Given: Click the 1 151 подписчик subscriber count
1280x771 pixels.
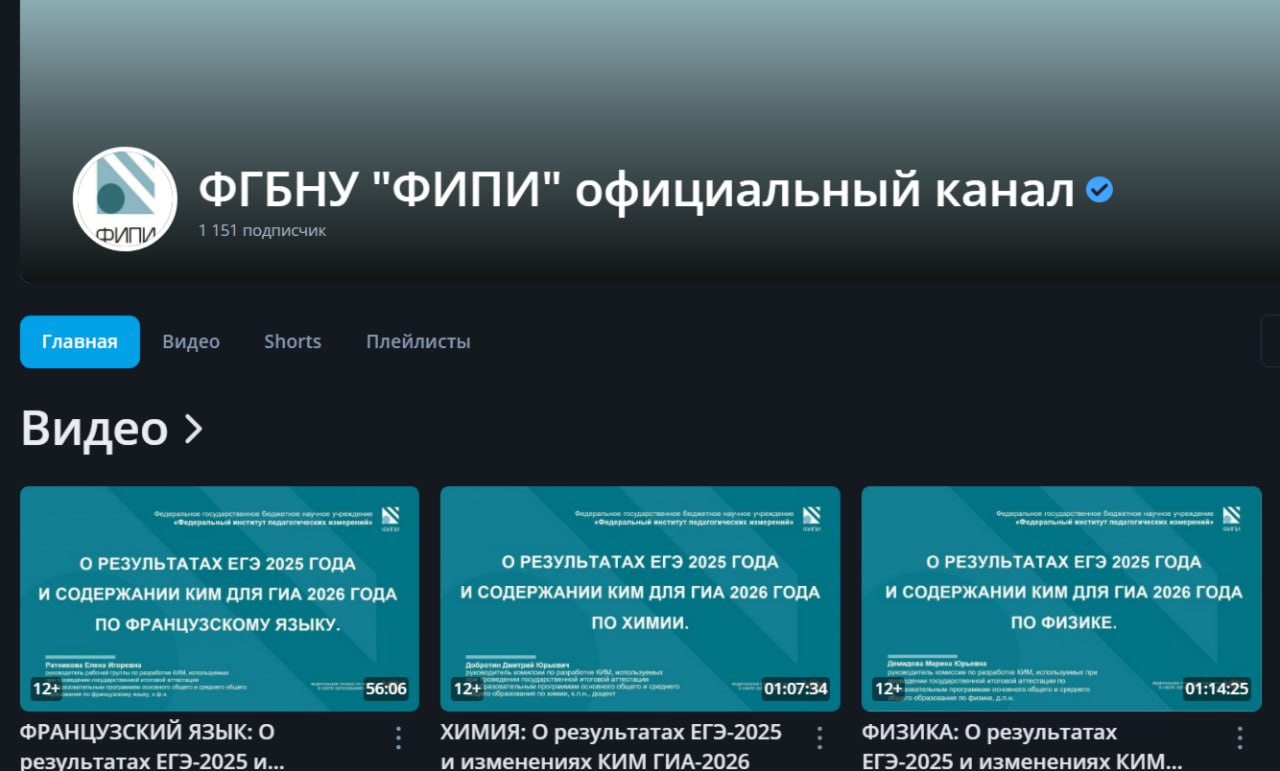Looking at the screenshot, I should [x=264, y=230].
